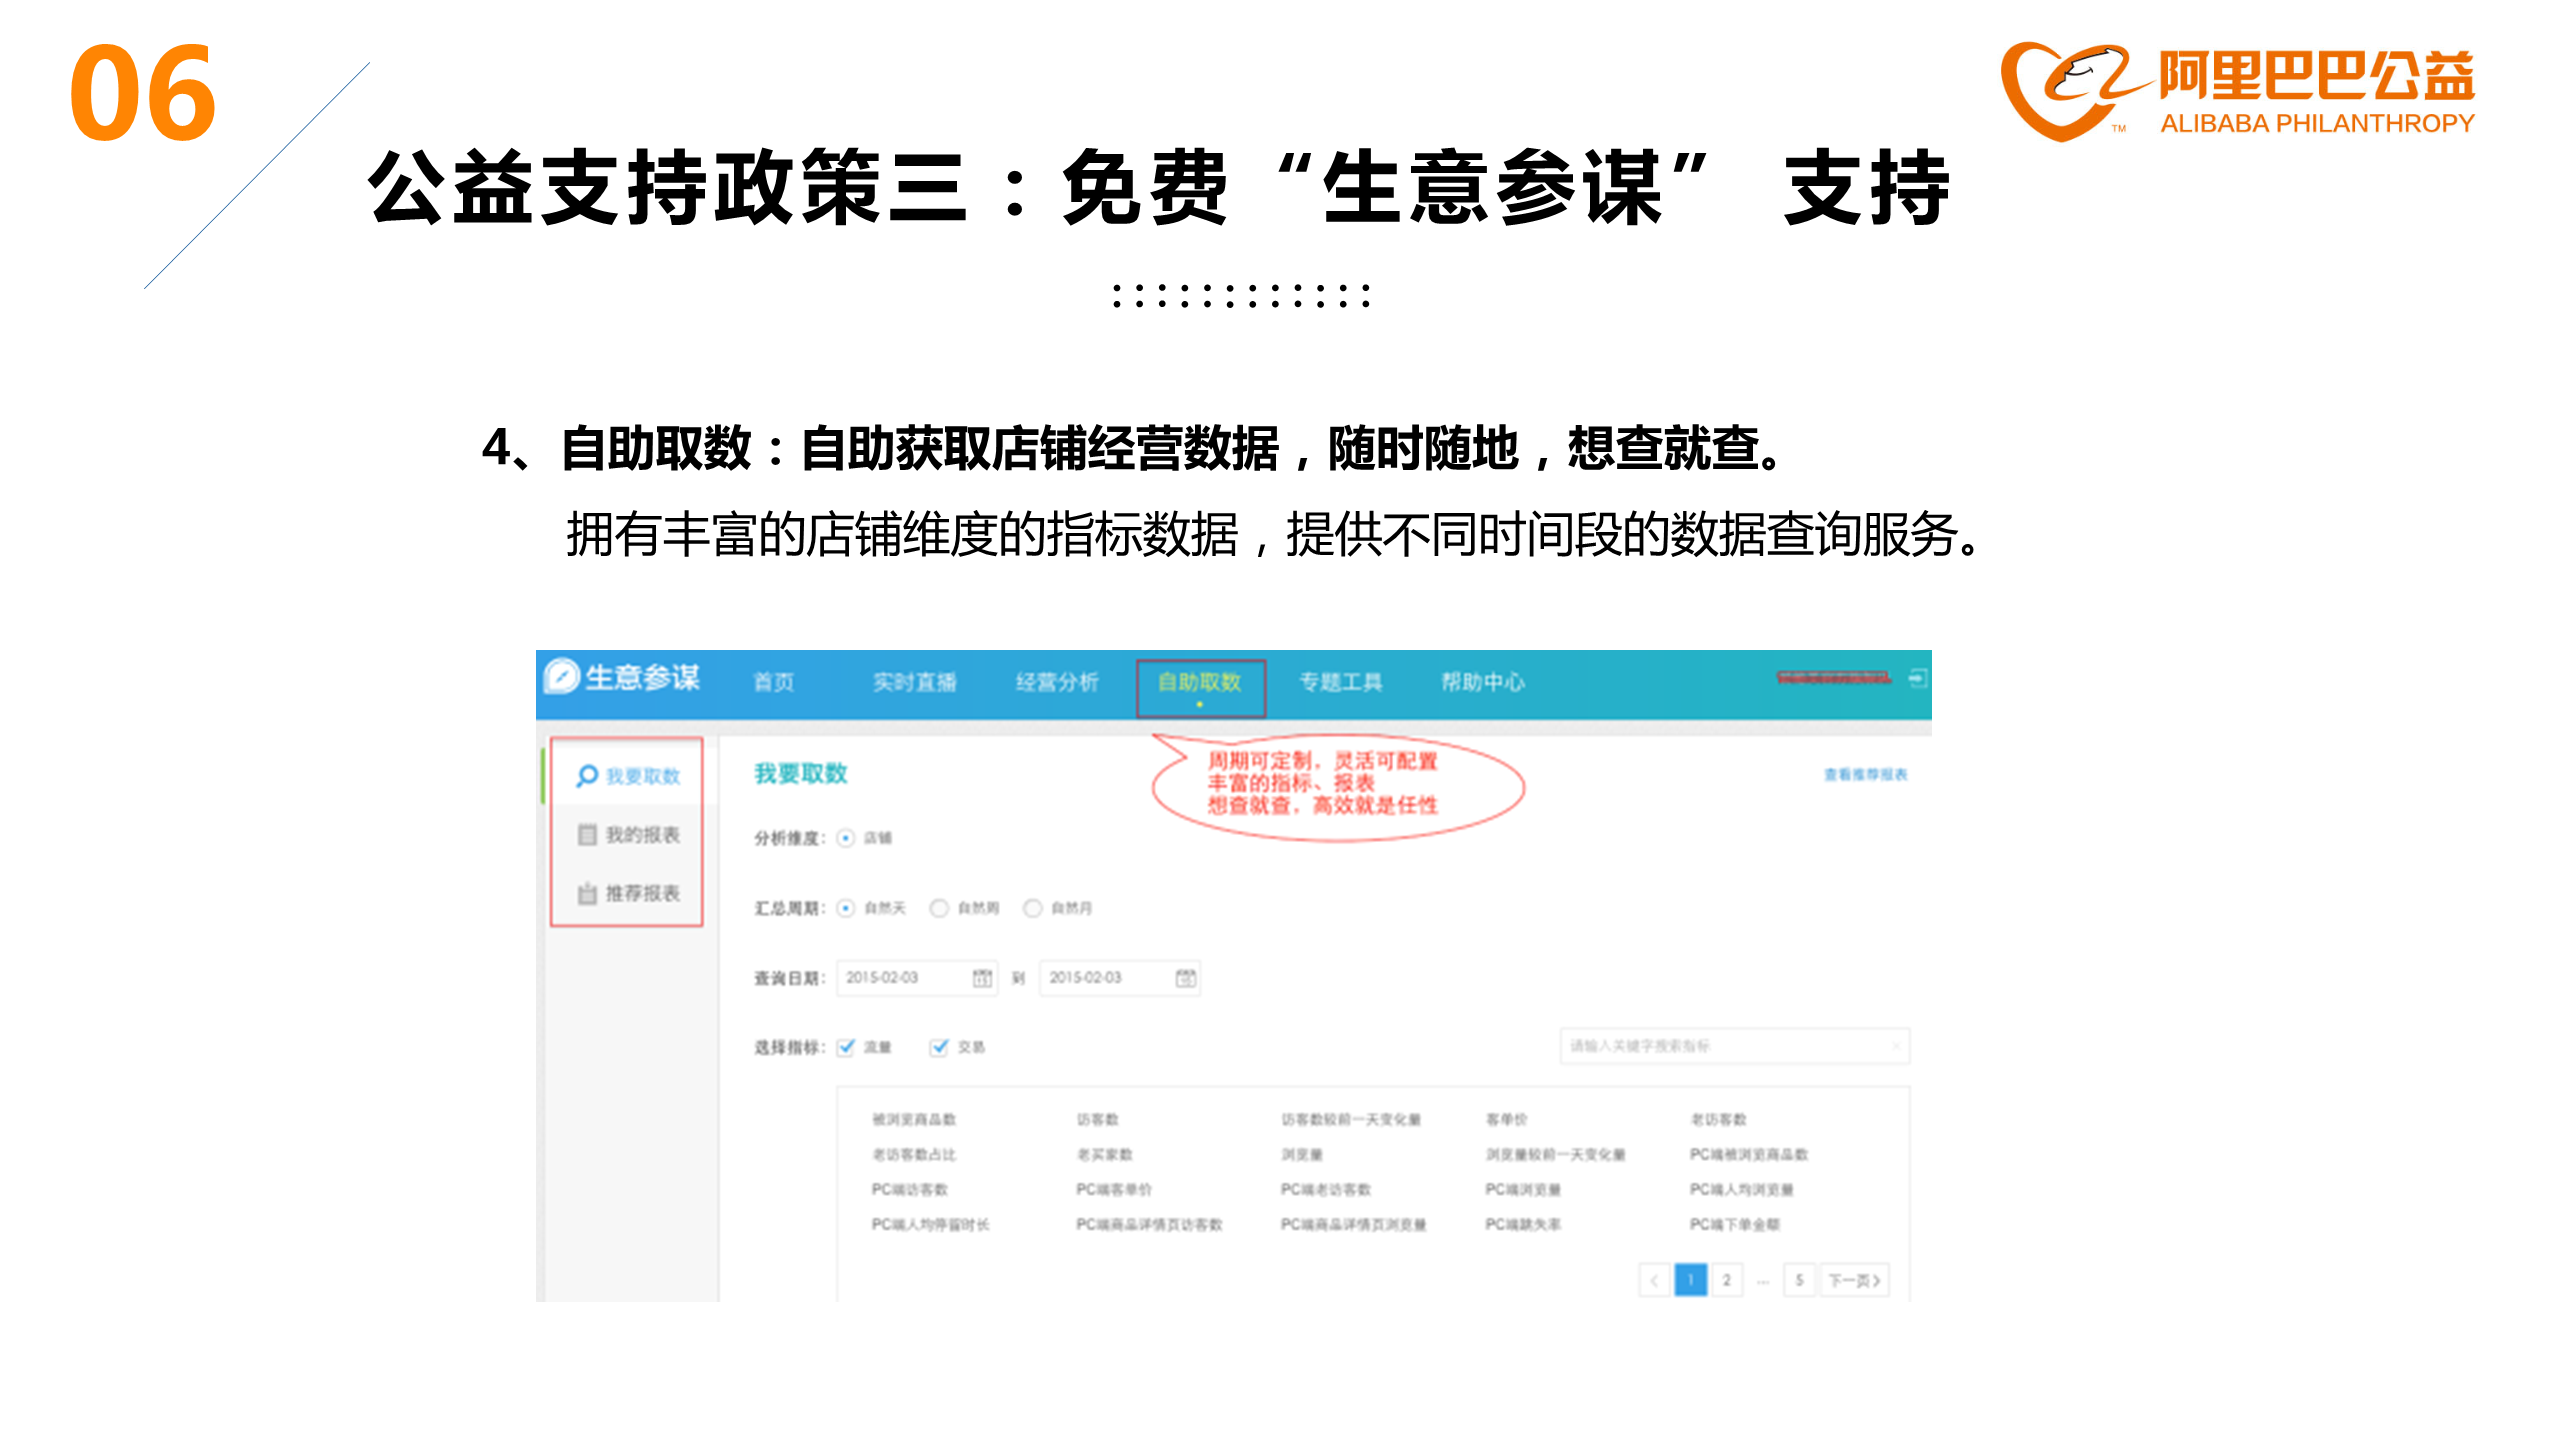This screenshot has width=2559, height=1440.
Task: Open the 经营分析 tab
Action: pyautogui.click(x=1056, y=682)
